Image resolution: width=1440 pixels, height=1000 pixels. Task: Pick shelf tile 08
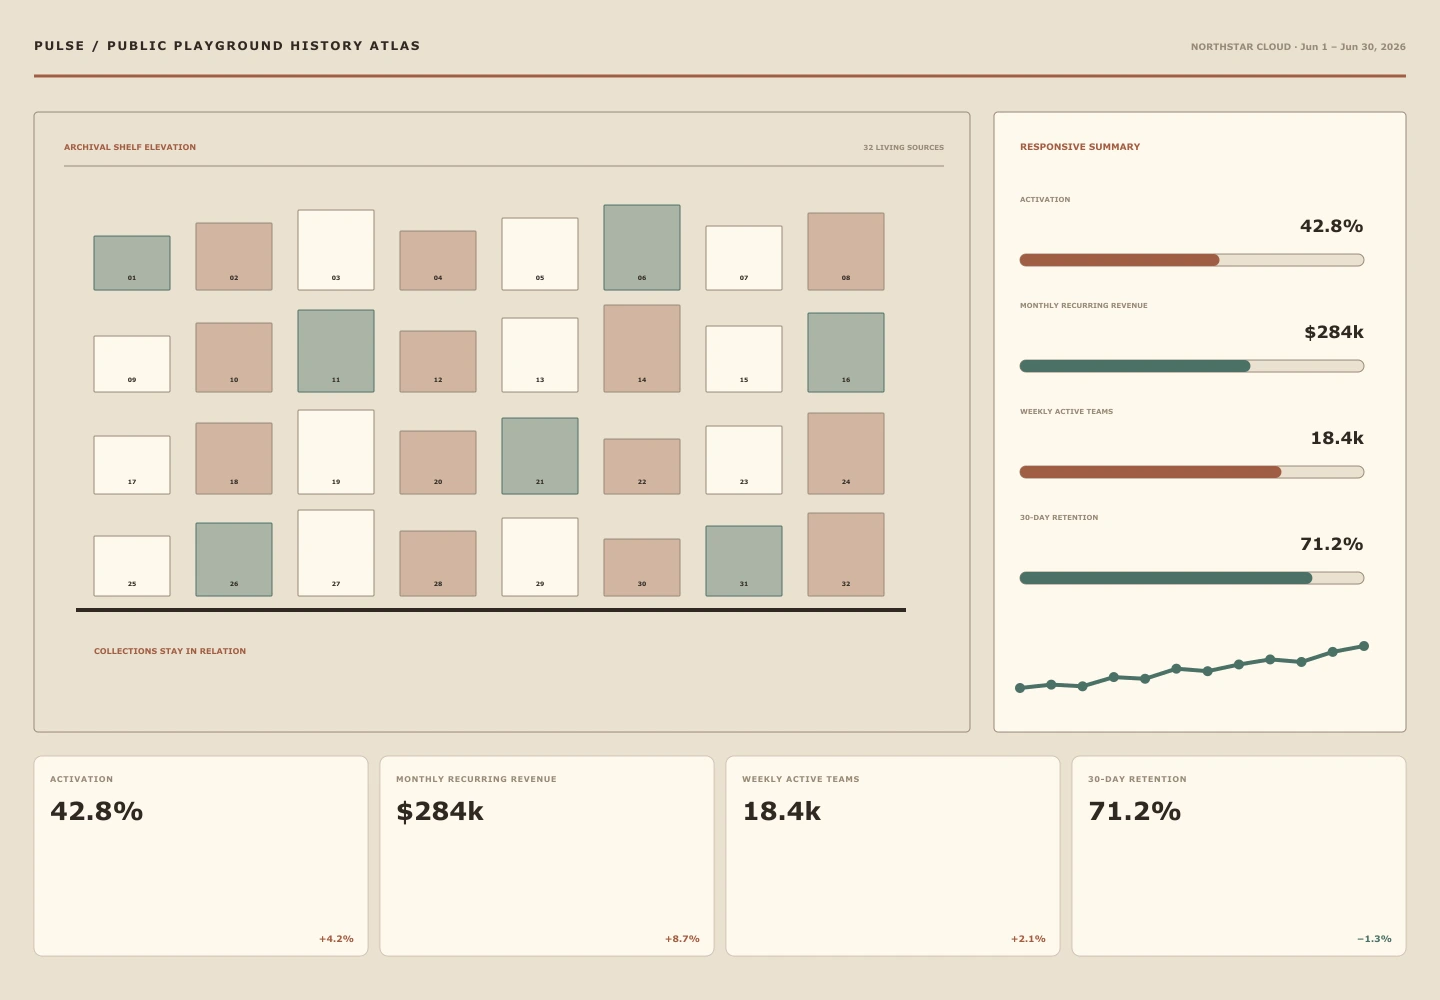pos(846,252)
